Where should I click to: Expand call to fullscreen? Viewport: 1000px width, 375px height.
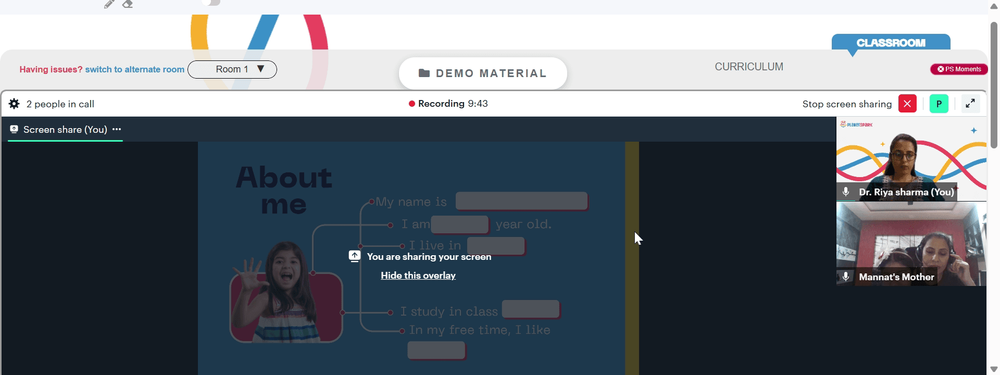(970, 103)
